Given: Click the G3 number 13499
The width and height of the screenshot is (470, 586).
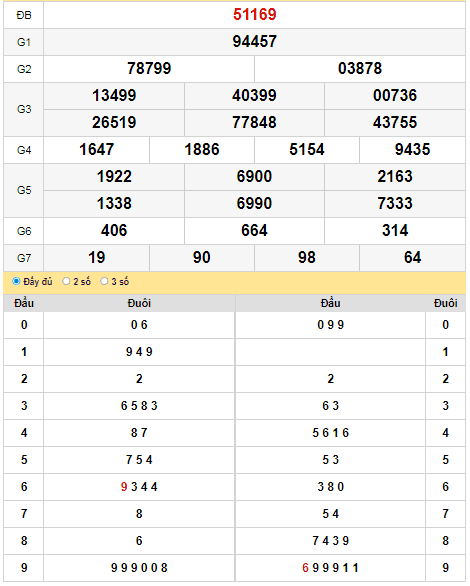Looking at the screenshot, I should point(114,95).
